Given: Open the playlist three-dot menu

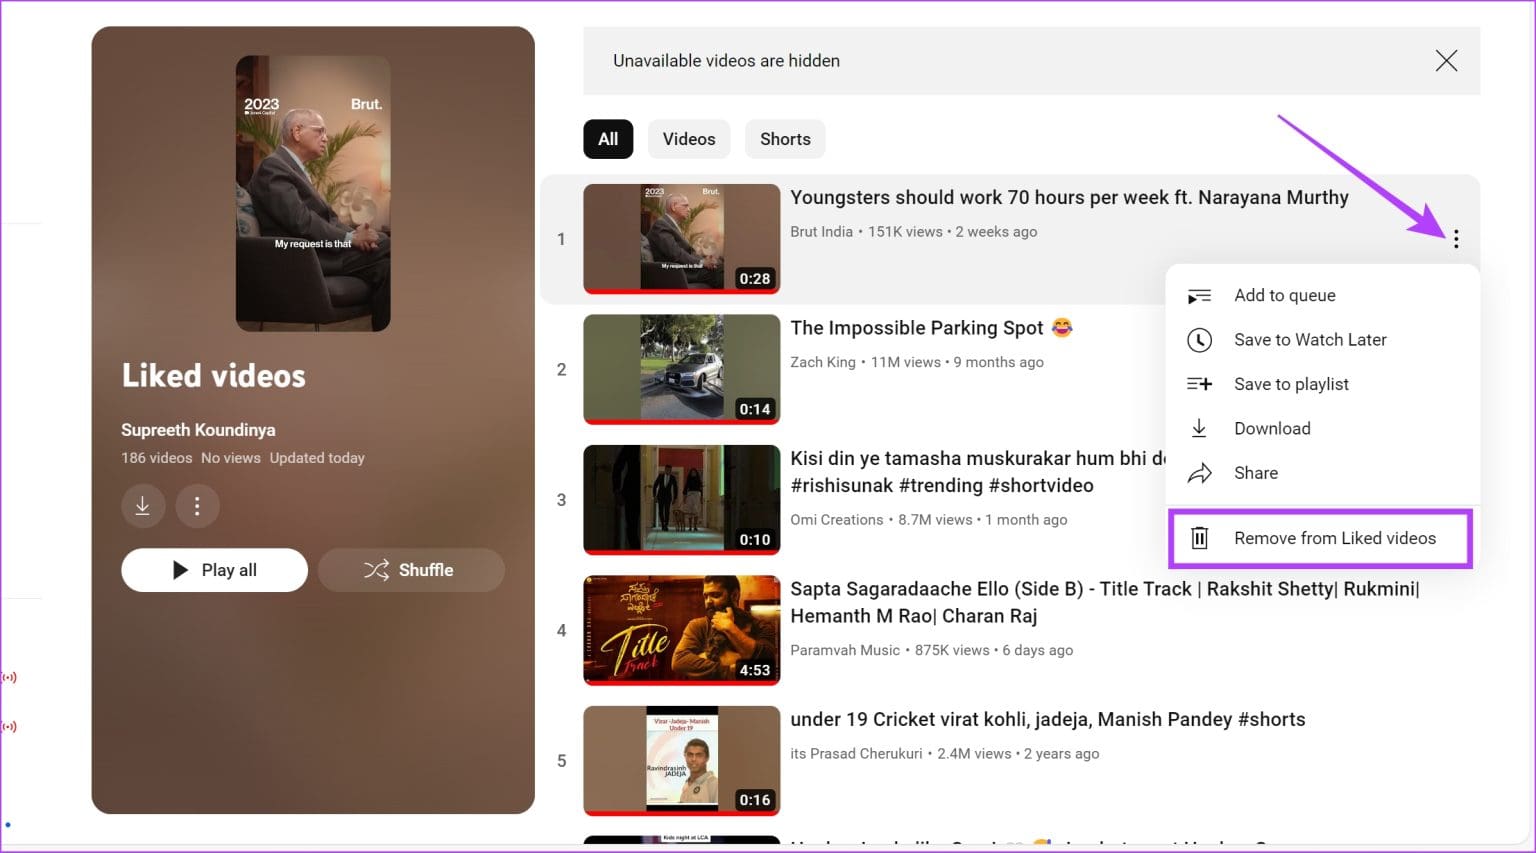Looking at the screenshot, I should pyautogui.click(x=197, y=506).
